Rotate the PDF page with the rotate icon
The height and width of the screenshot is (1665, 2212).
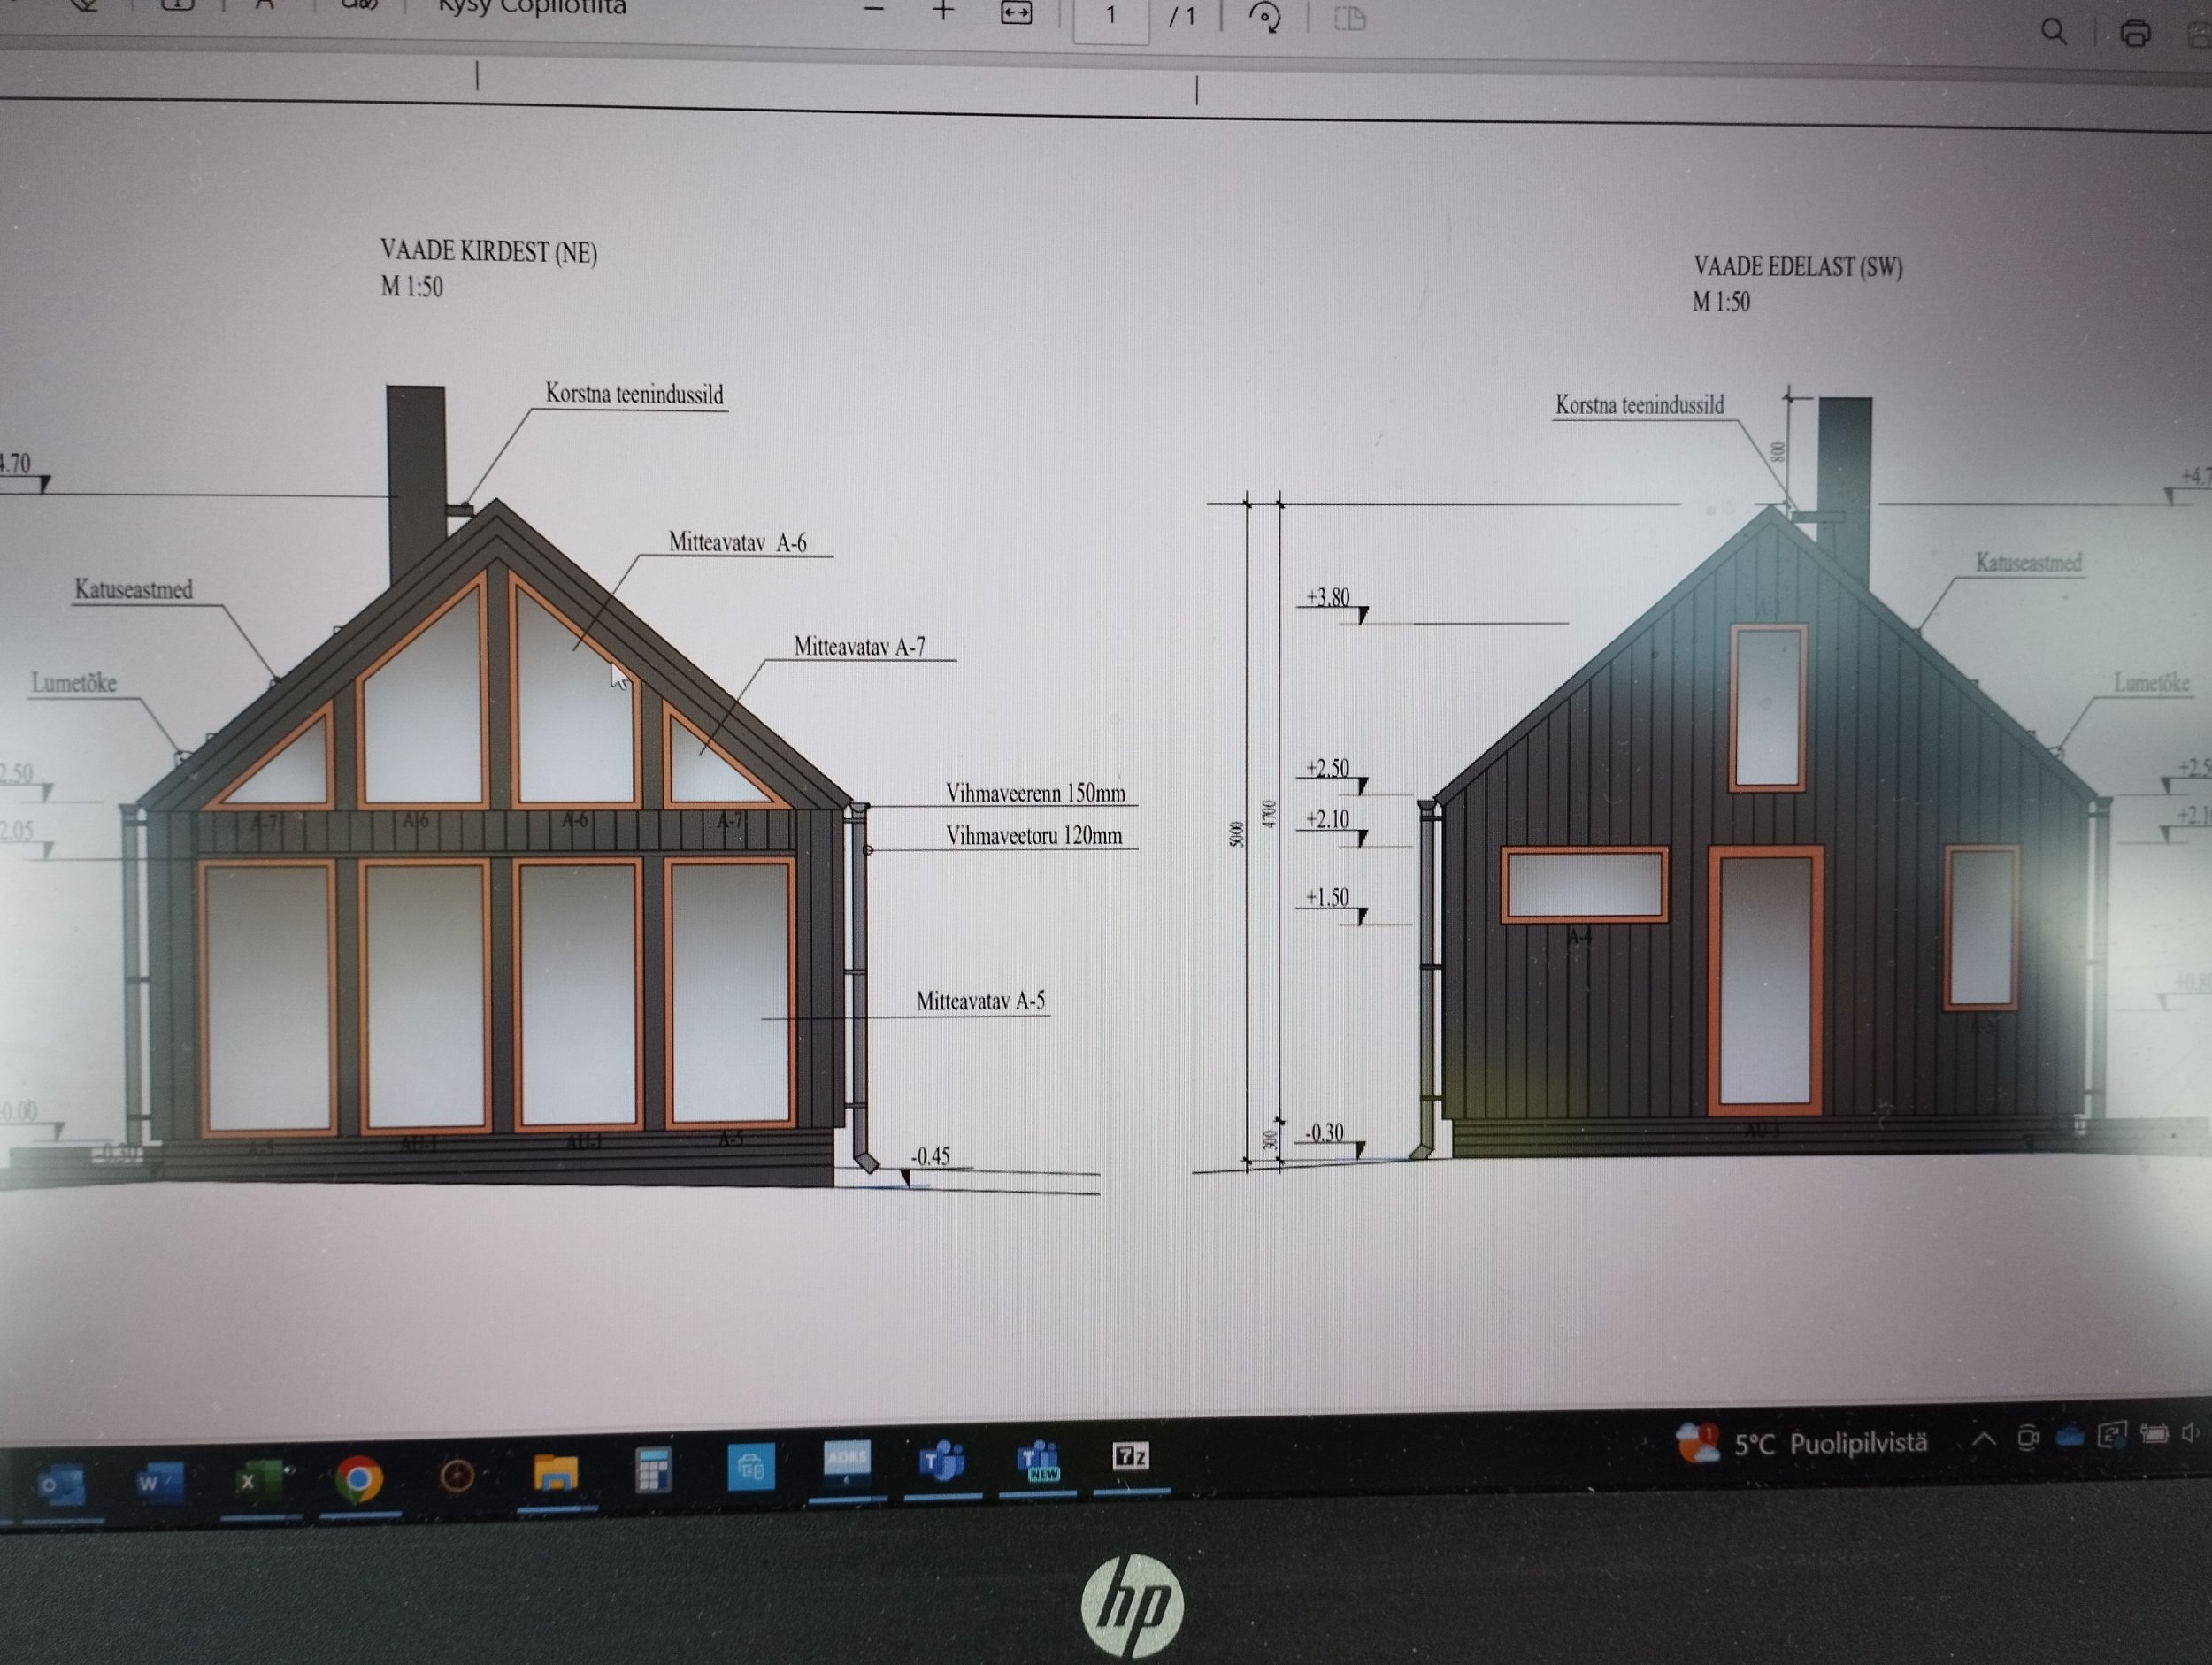(x=1265, y=18)
